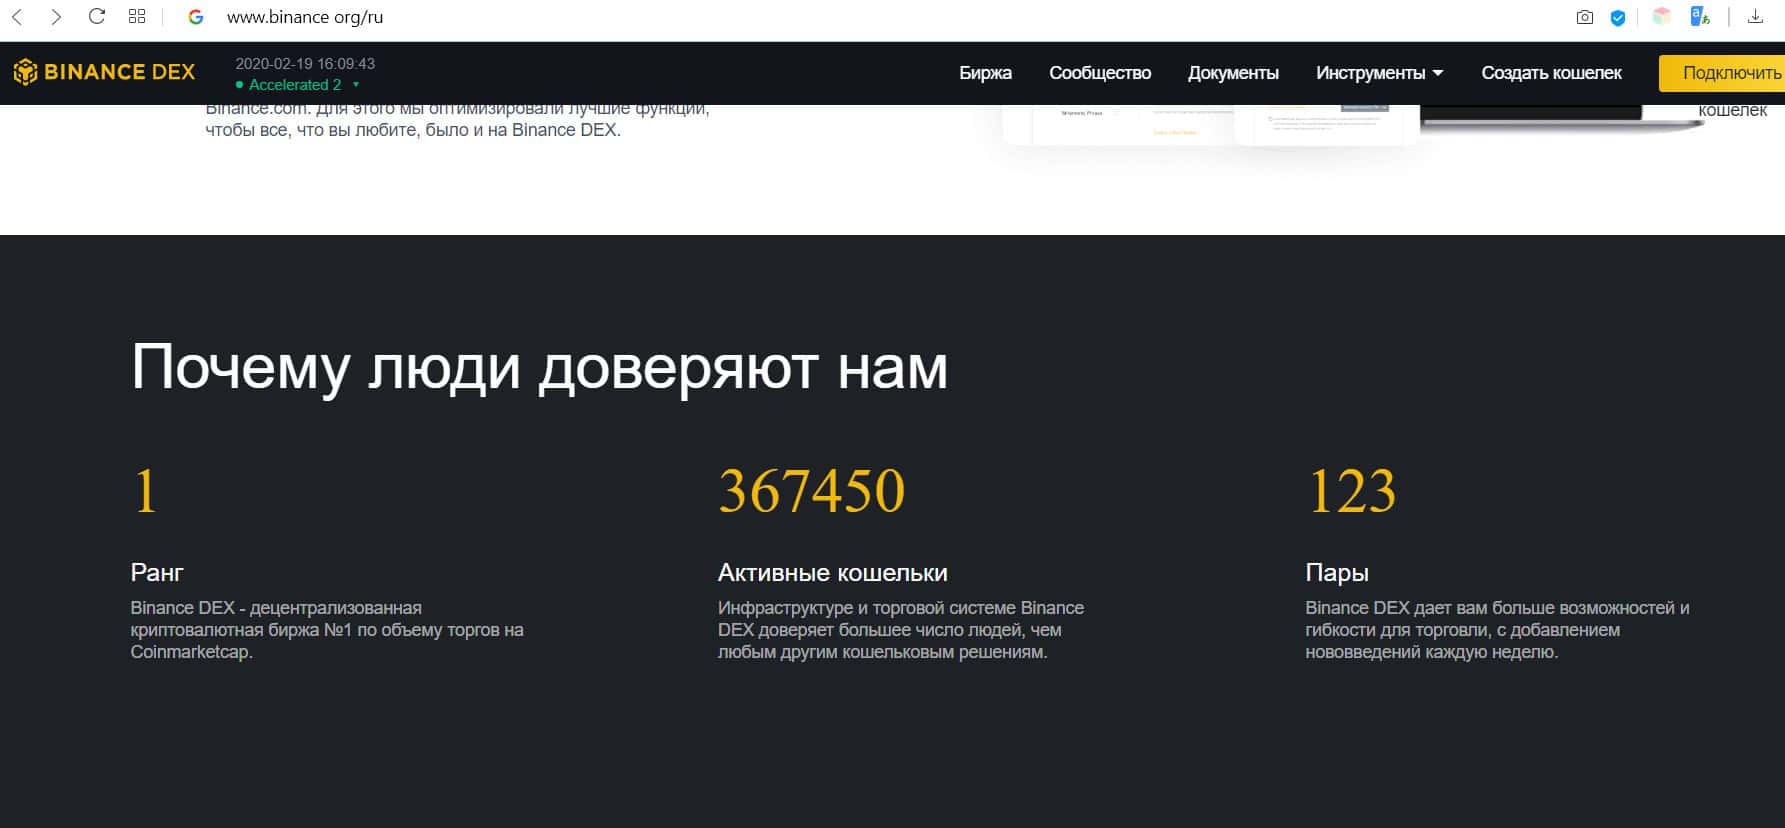Screen dimensions: 1785x828
Task: Click the Binance DEX logo
Action: click(104, 72)
